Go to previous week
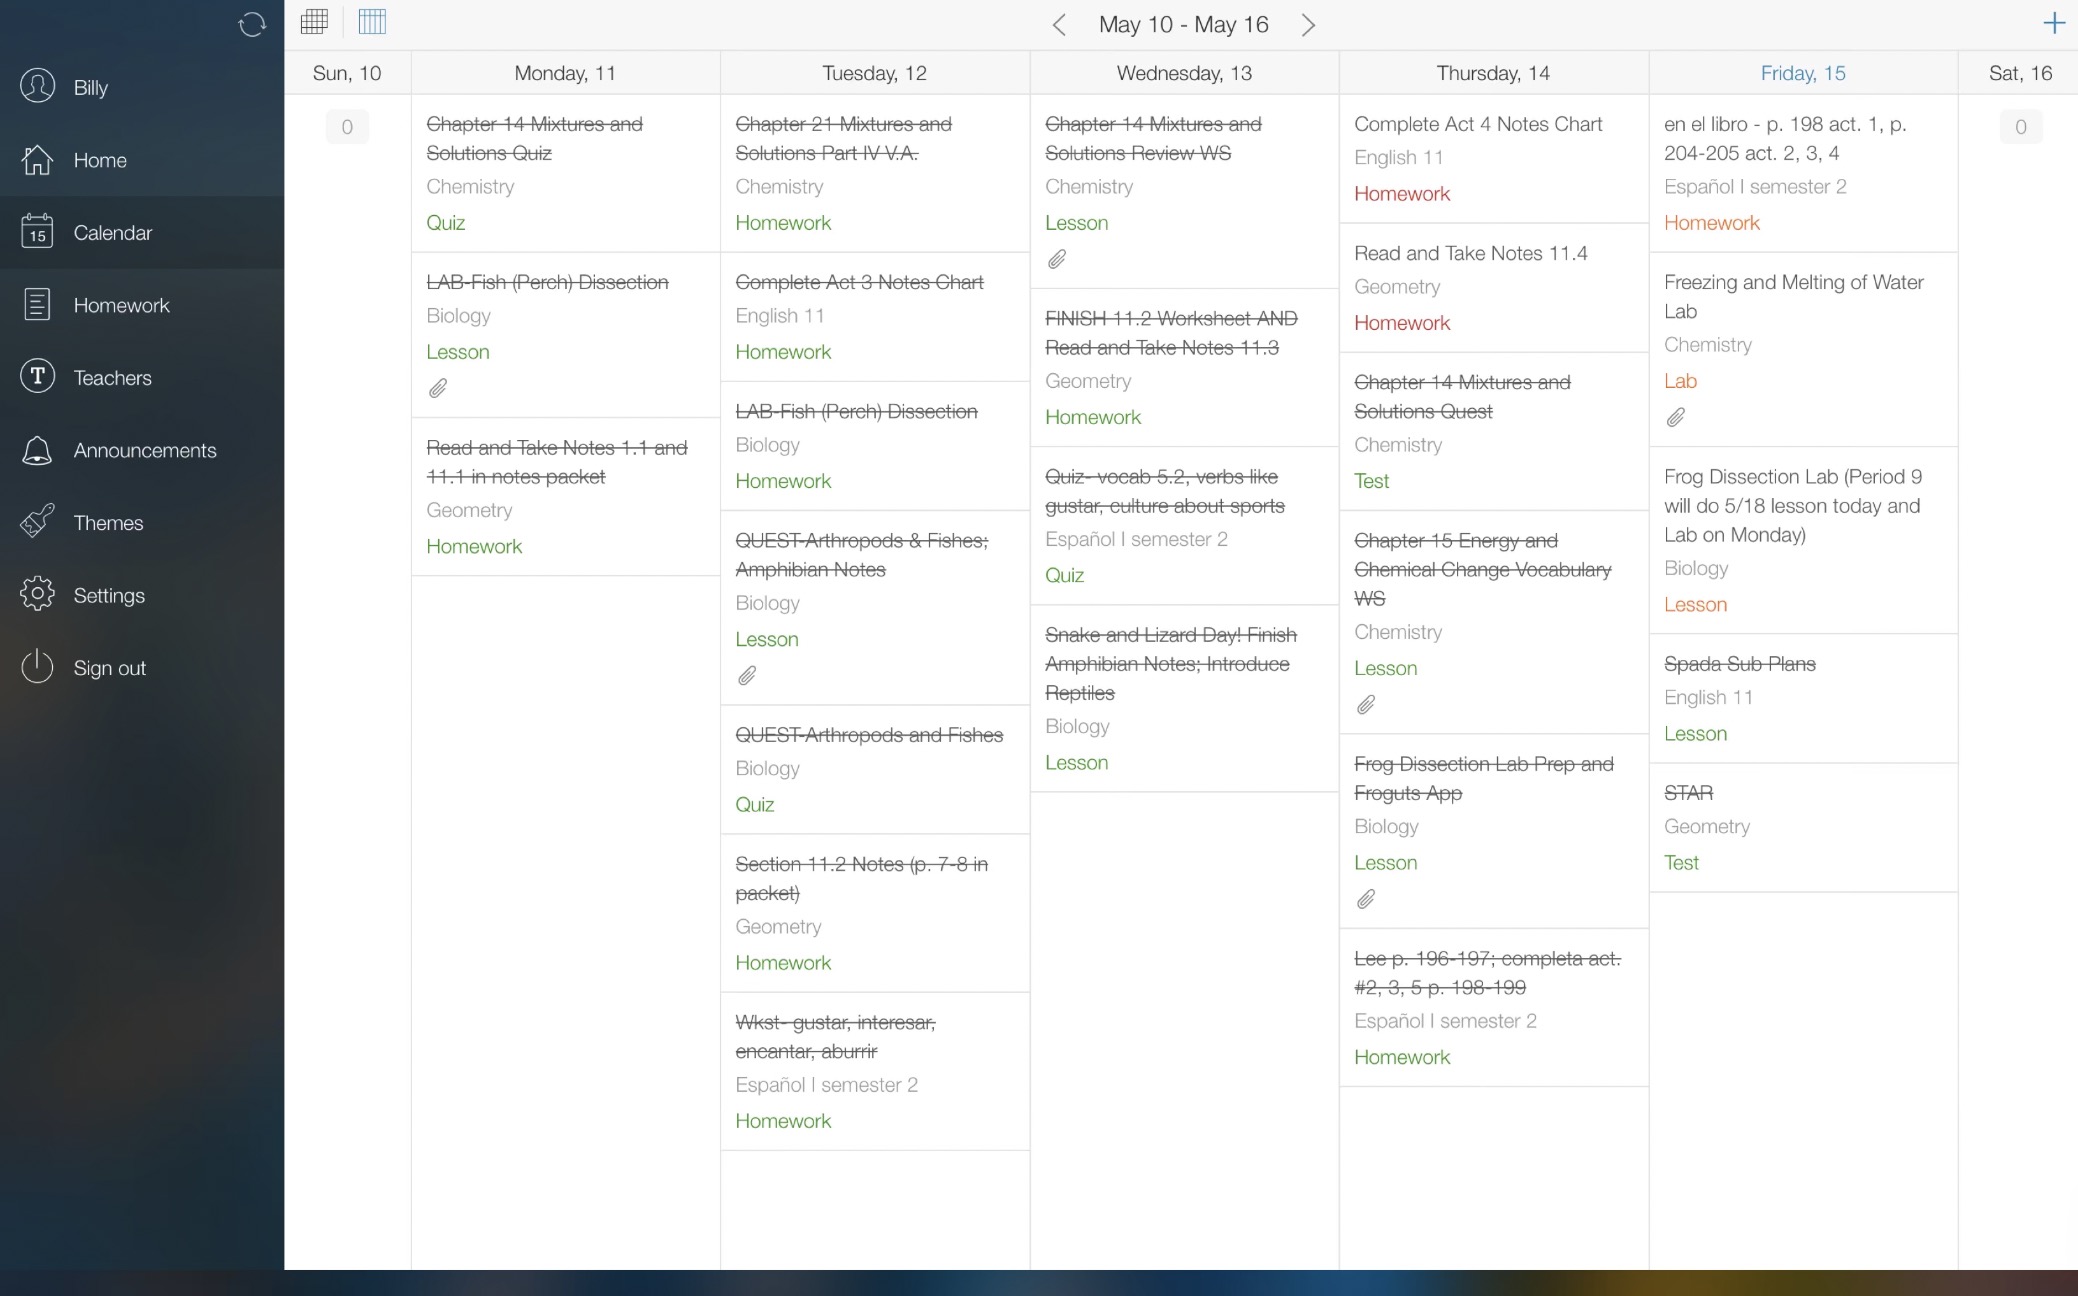The width and height of the screenshot is (2078, 1296). pyautogui.click(x=1059, y=25)
